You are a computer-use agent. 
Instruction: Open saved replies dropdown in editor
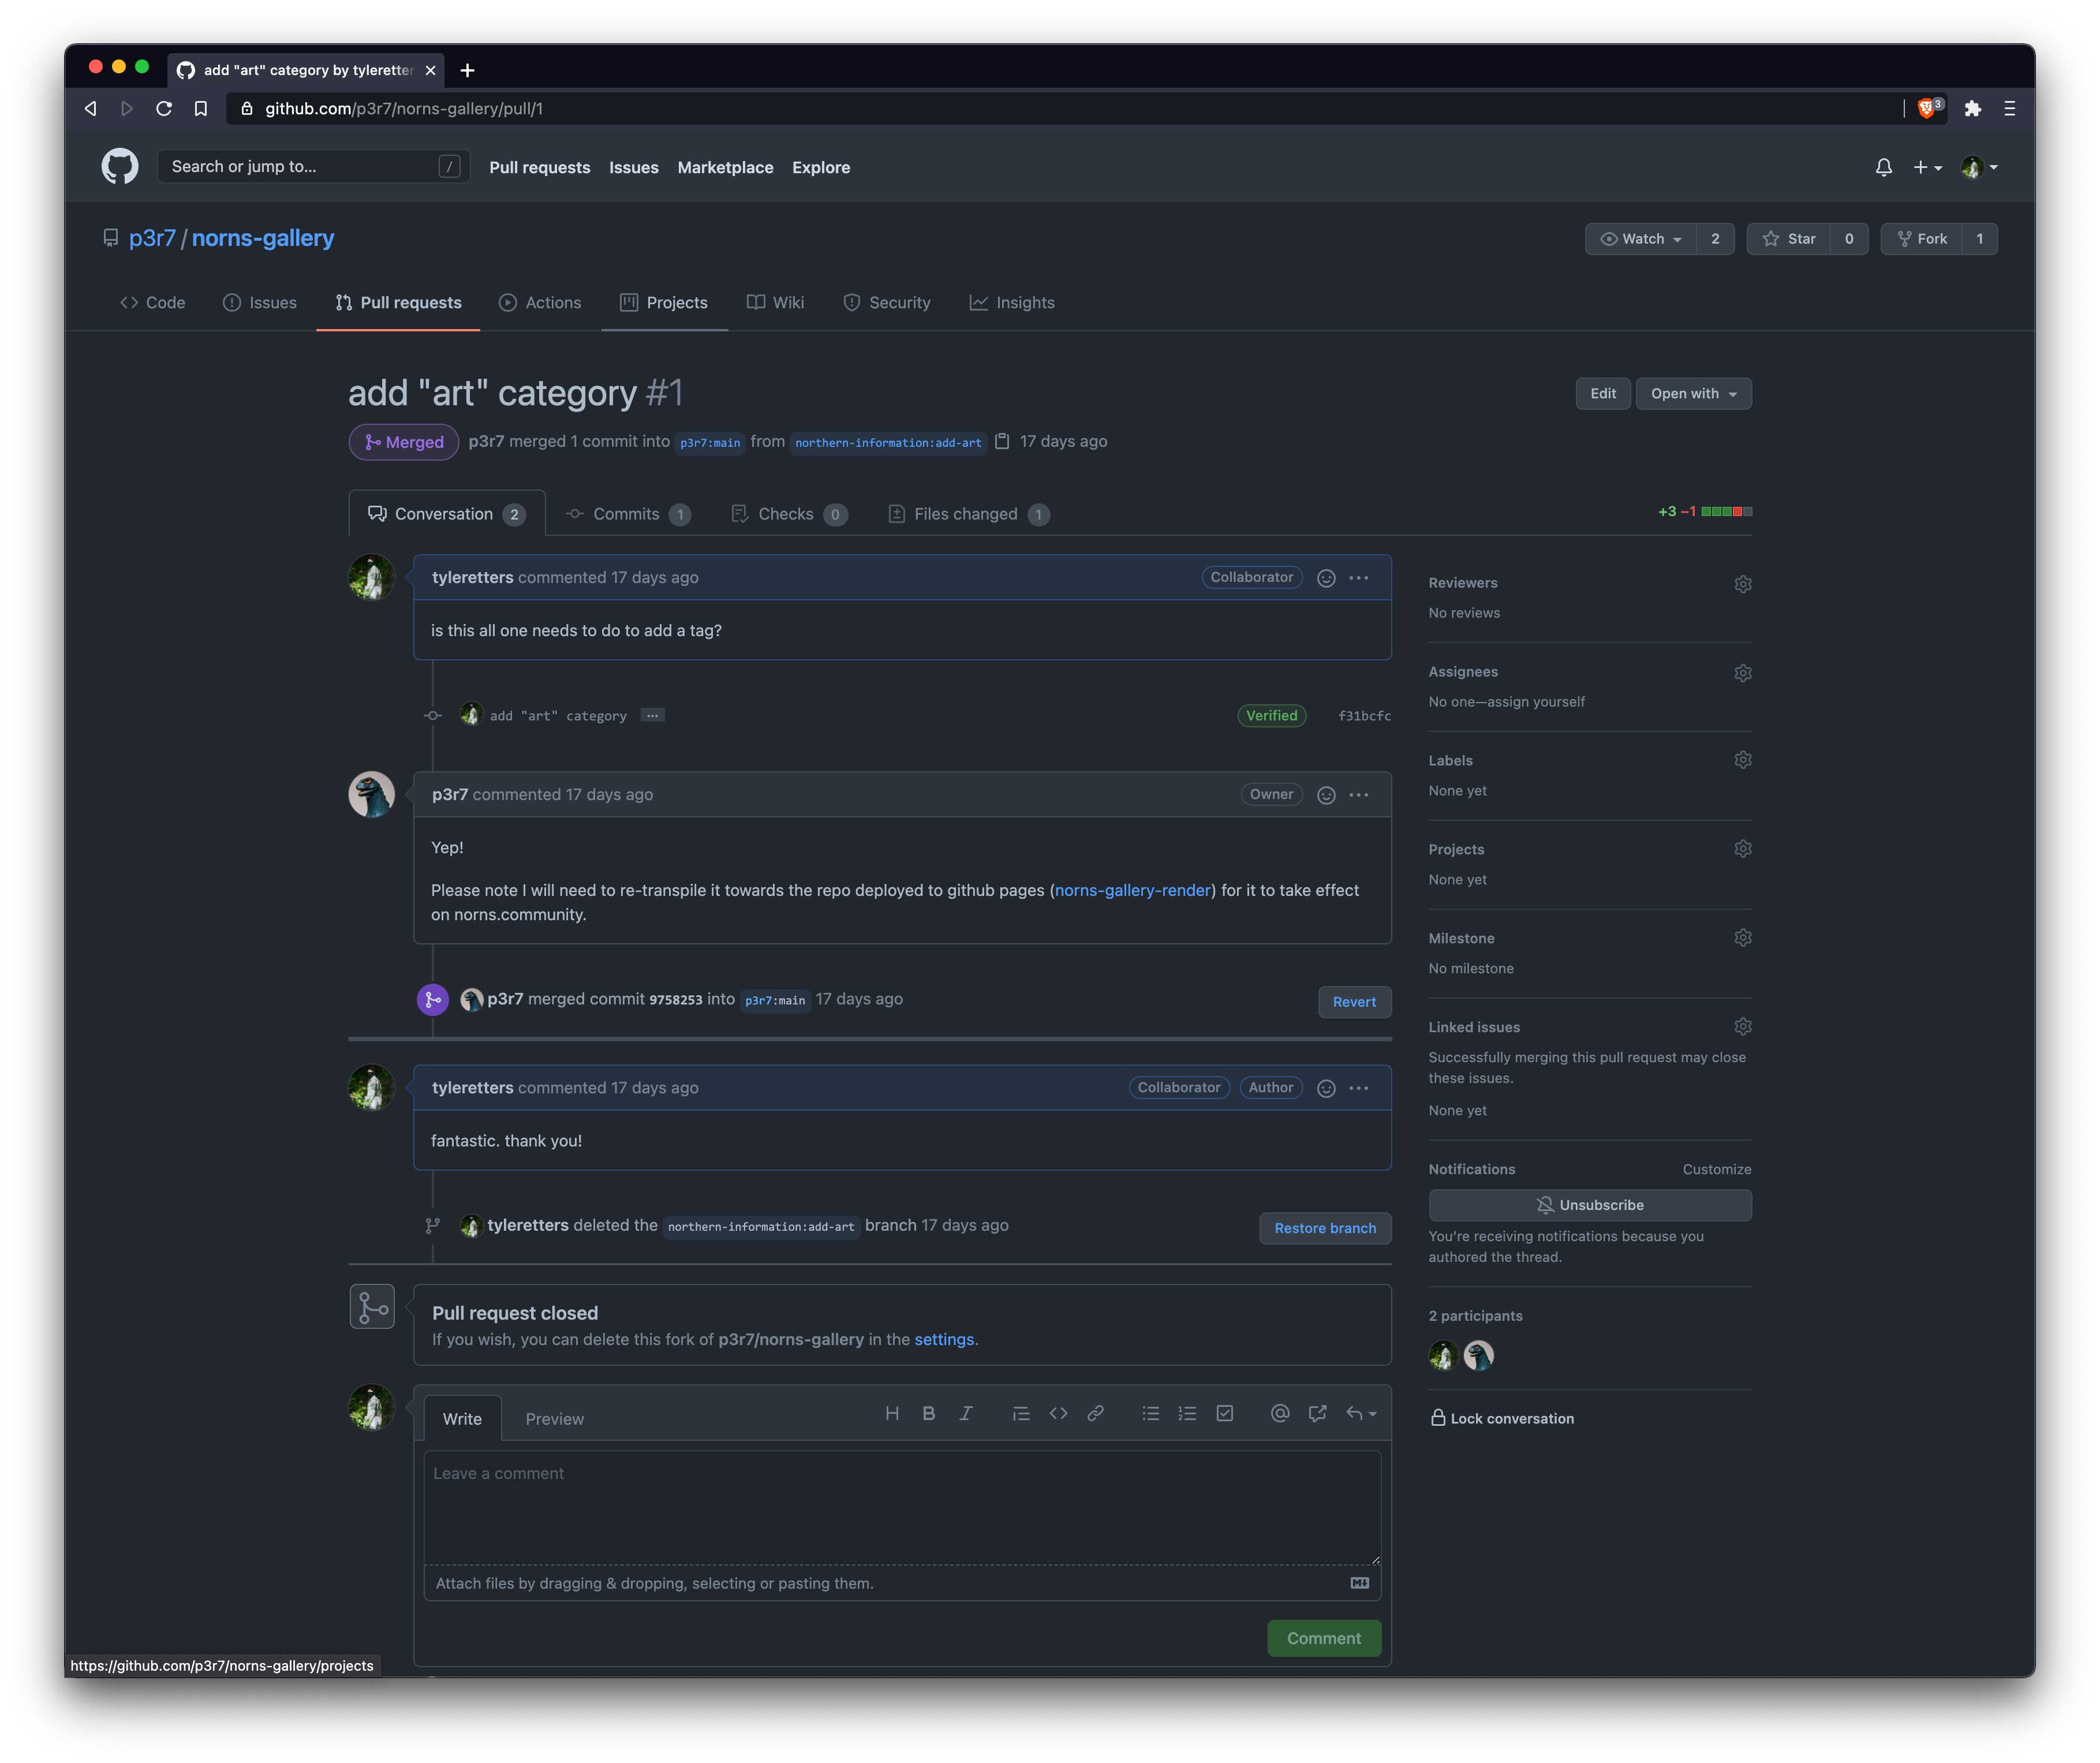pyautogui.click(x=1360, y=1413)
